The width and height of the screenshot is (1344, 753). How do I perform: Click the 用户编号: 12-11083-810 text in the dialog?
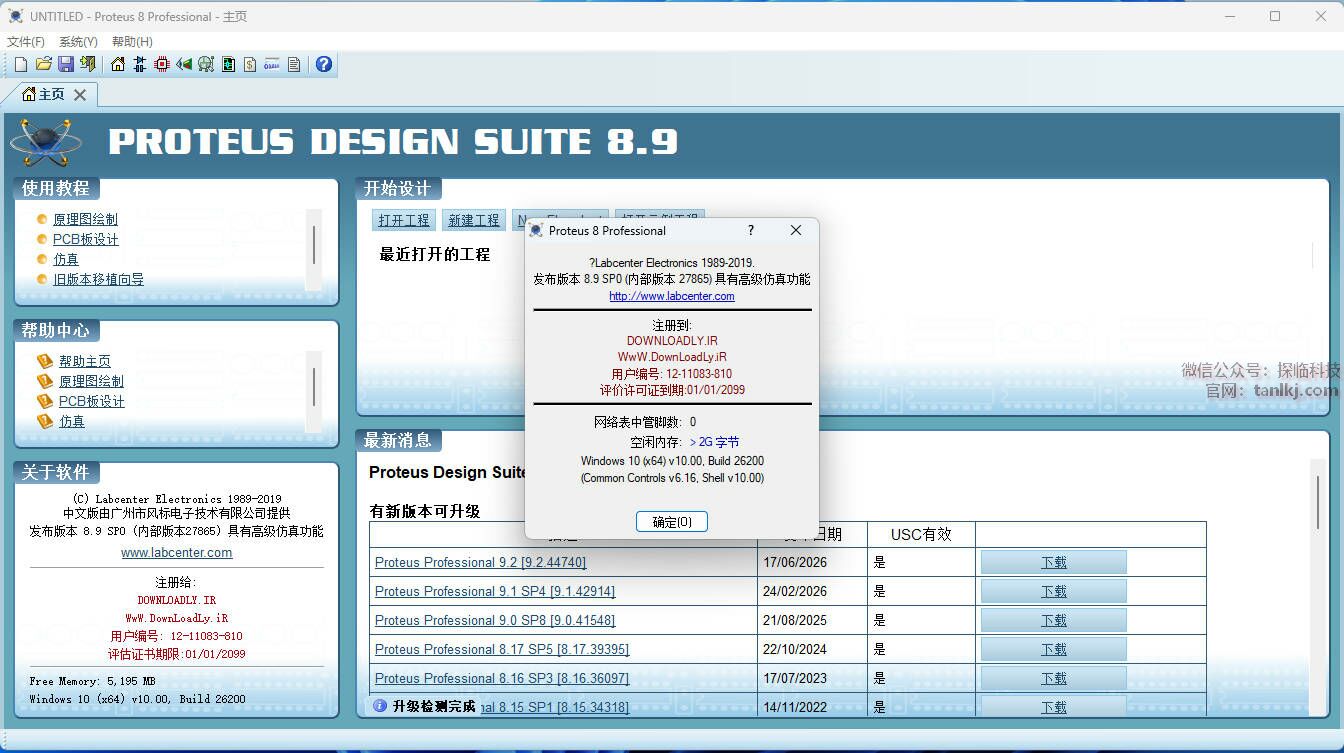[672, 374]
